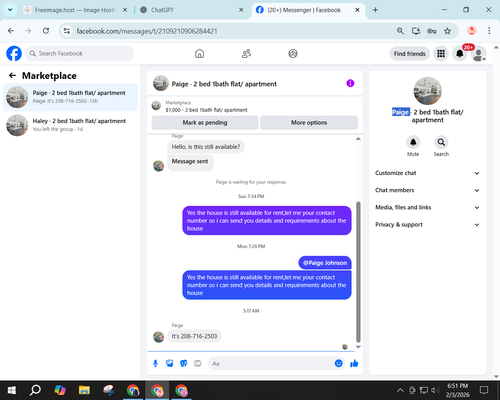Viewport: 500px width, 400px height.
Task: Open File Explorer from taskbar
Action: point(84,390)
